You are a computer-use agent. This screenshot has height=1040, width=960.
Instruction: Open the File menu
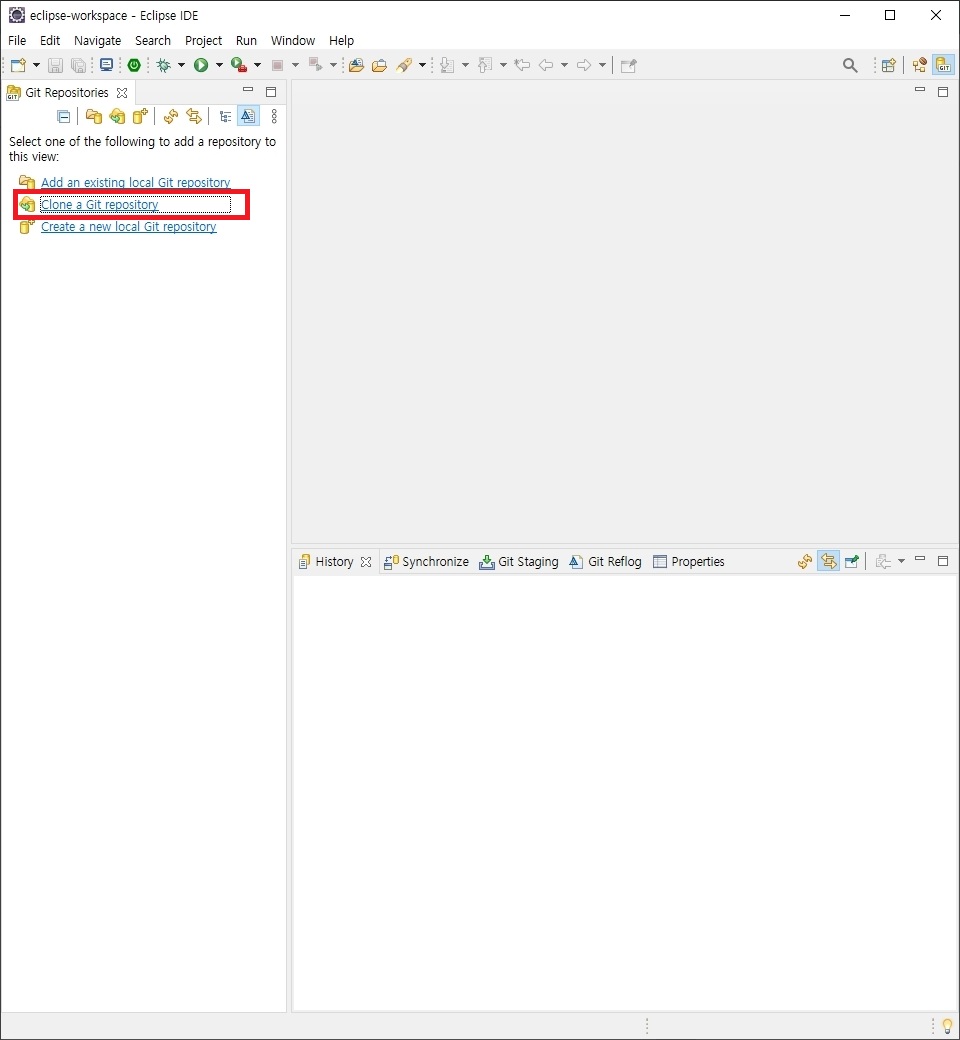point(17,40)
